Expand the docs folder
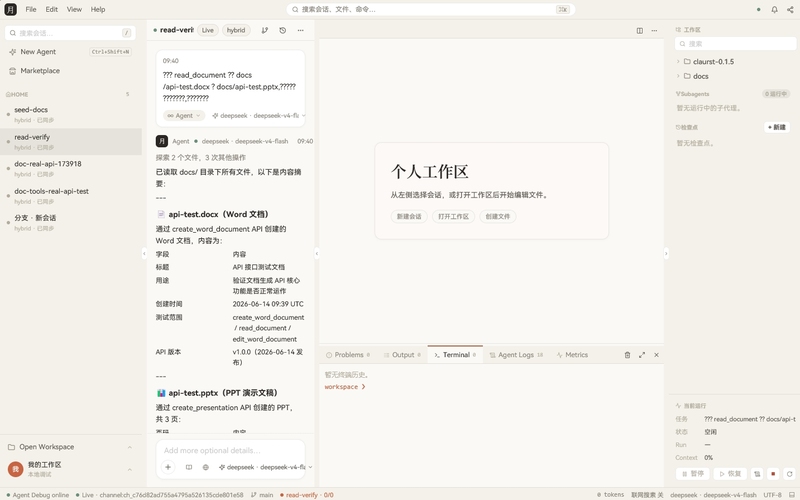 pyautogui.click(x=735, y=76)
